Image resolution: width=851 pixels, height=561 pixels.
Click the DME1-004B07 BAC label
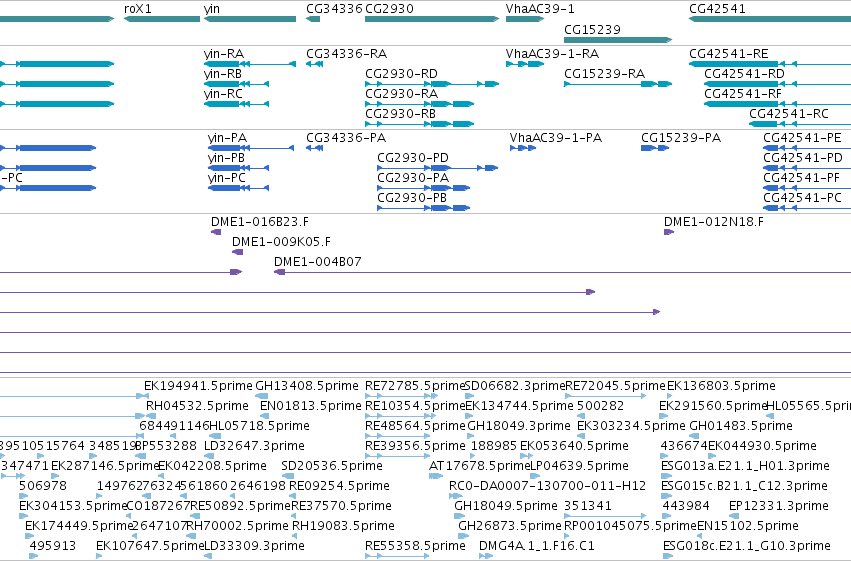pos(317,262)
